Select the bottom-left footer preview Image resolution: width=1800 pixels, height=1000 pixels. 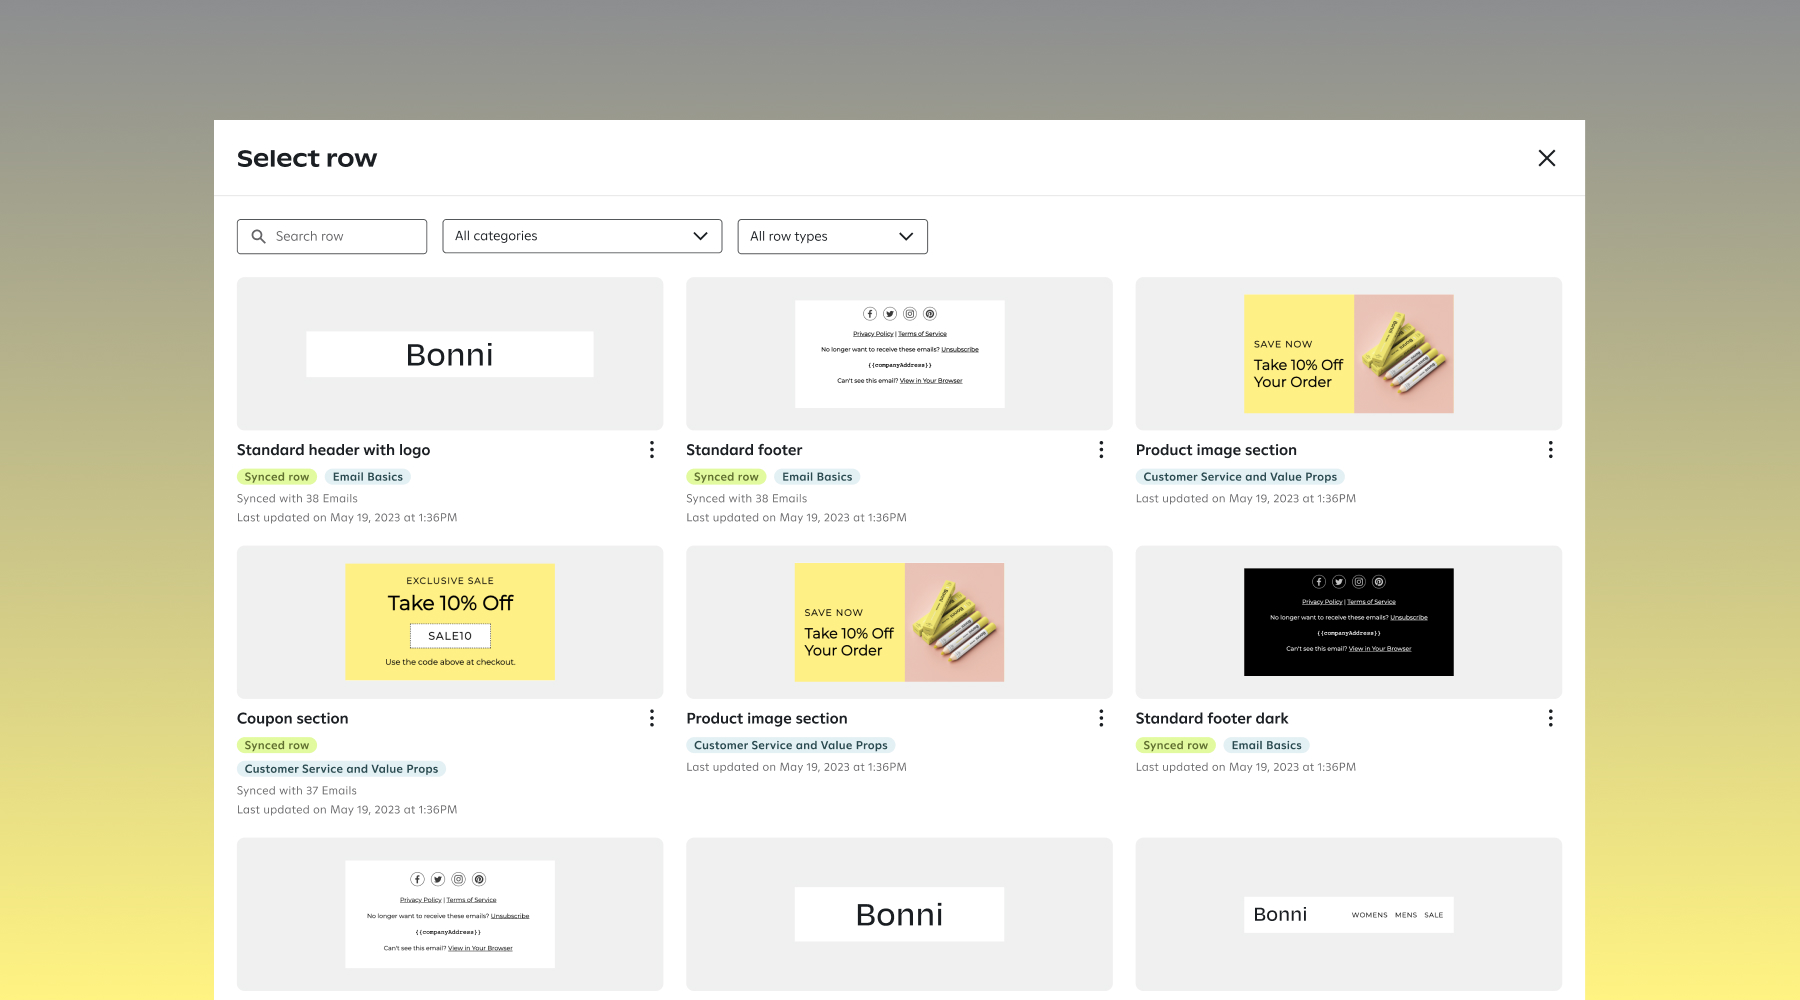click(x=449, y=913)
